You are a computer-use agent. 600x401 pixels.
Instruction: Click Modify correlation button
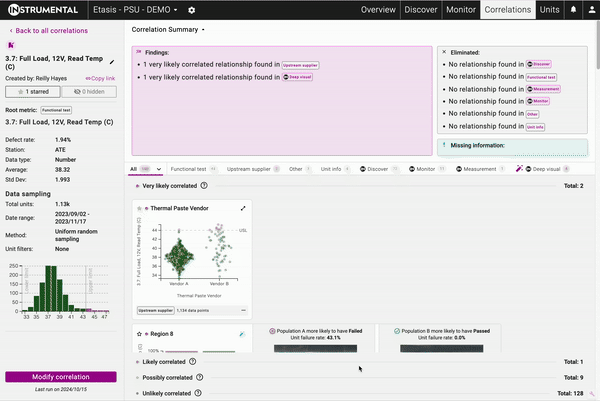(61, 377)
